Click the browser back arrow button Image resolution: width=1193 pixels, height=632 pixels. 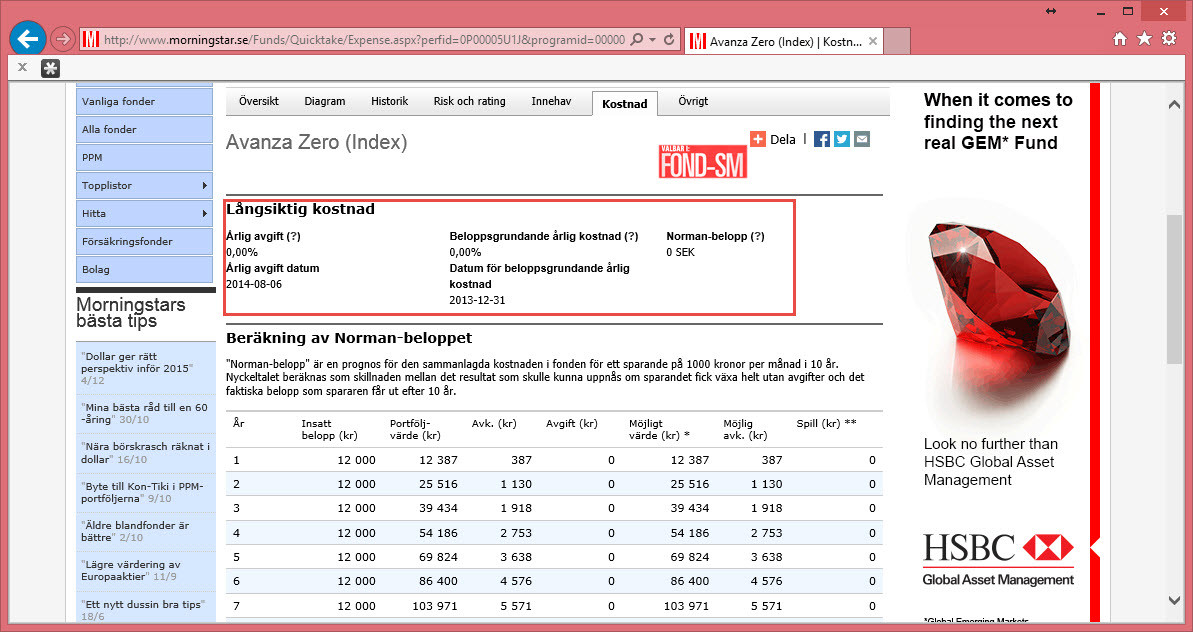[x=27, y=39]
